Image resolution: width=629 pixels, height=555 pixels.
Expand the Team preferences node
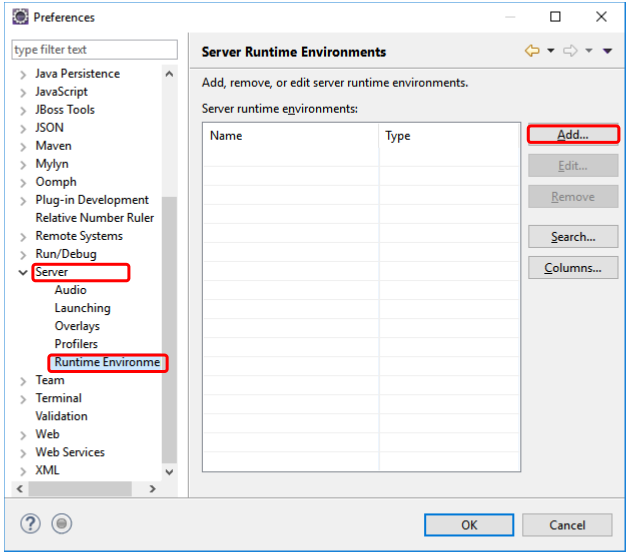23,381
